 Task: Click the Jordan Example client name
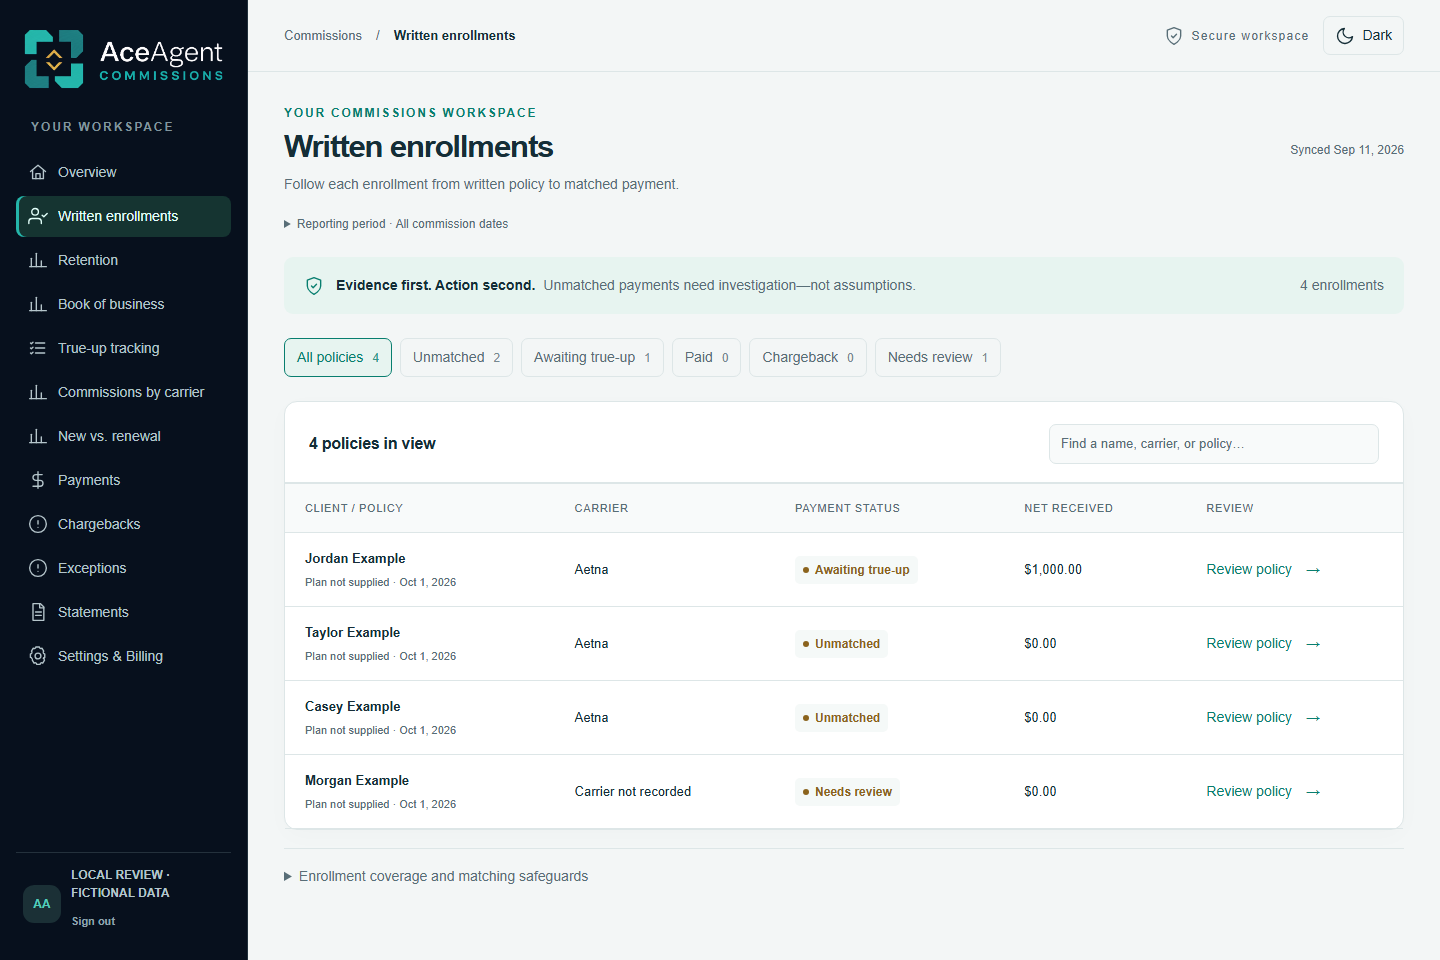click(x=355, y=559)
